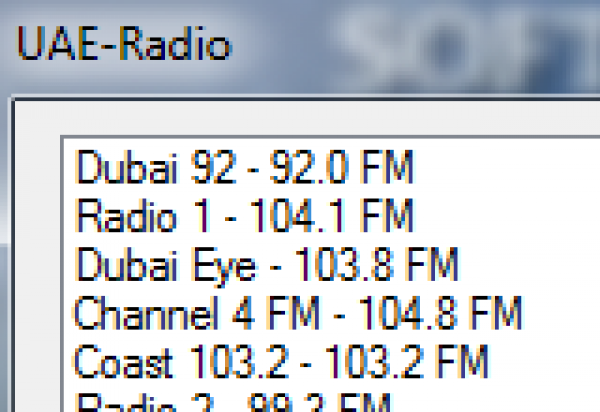Screen dimensions: 600x412
Task: Select Dubai 92 - 92.0 FM station
Action: tap(244, 167)
